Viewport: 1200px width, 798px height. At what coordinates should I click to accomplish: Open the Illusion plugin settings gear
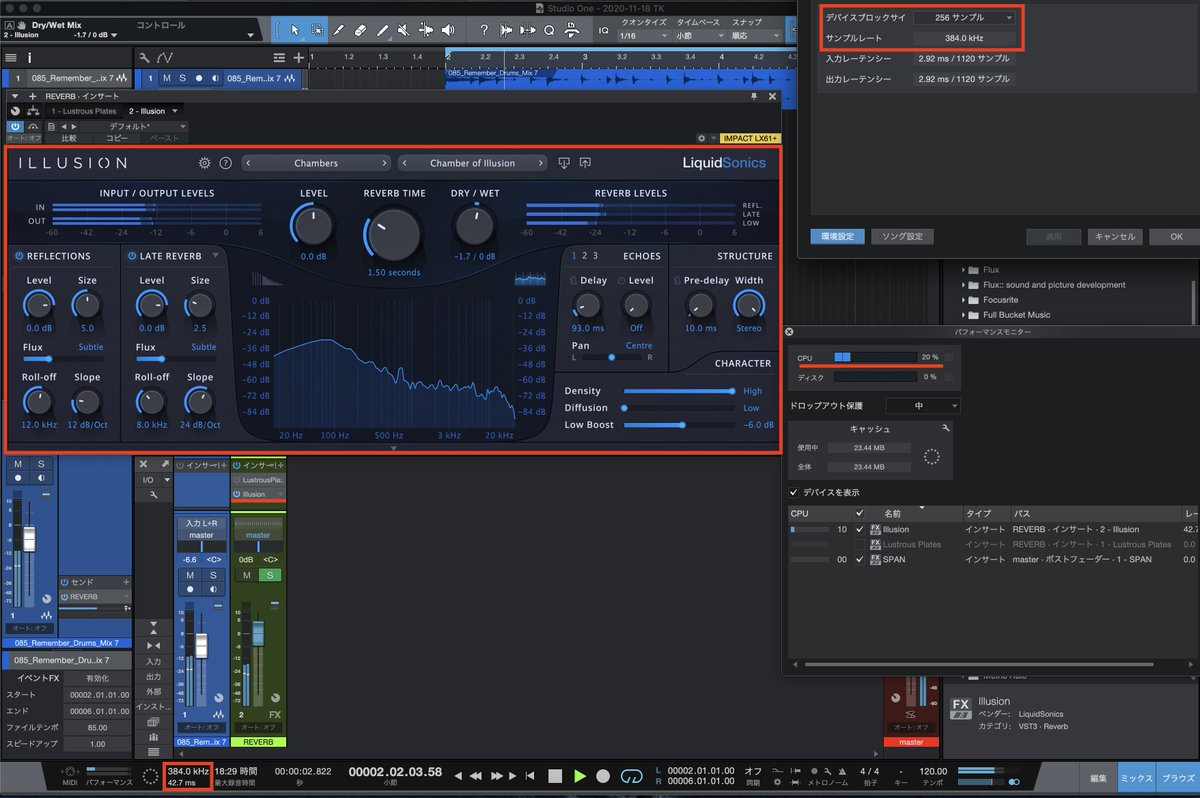(205, 163)
